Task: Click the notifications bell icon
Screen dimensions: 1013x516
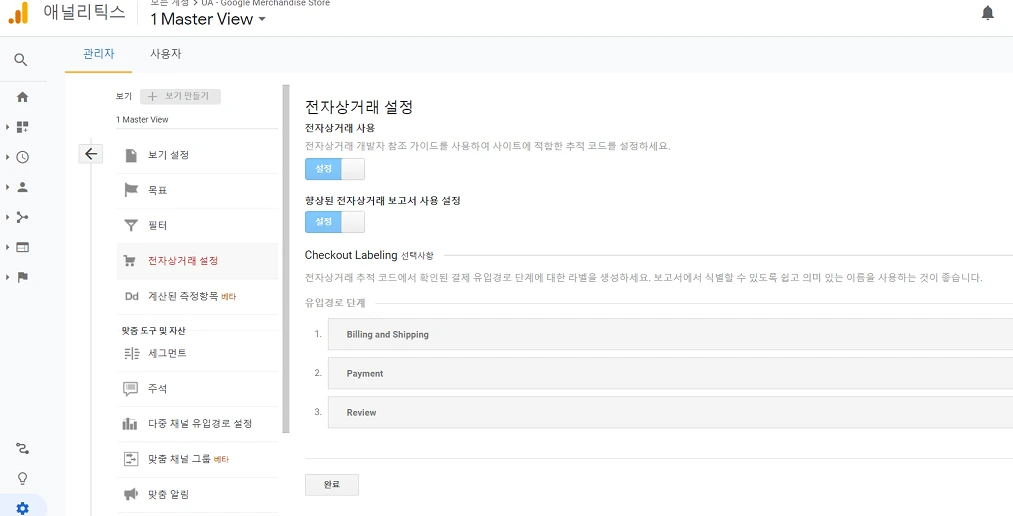Action: tap(988, 13)
